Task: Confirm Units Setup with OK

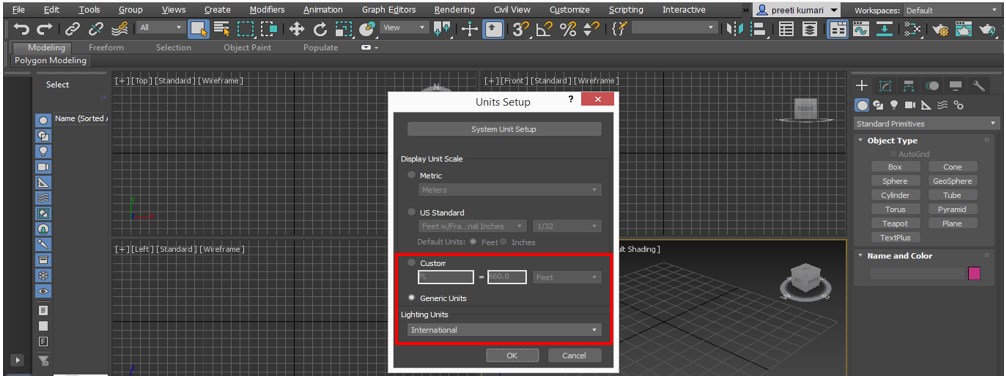Action: (511, 355)
